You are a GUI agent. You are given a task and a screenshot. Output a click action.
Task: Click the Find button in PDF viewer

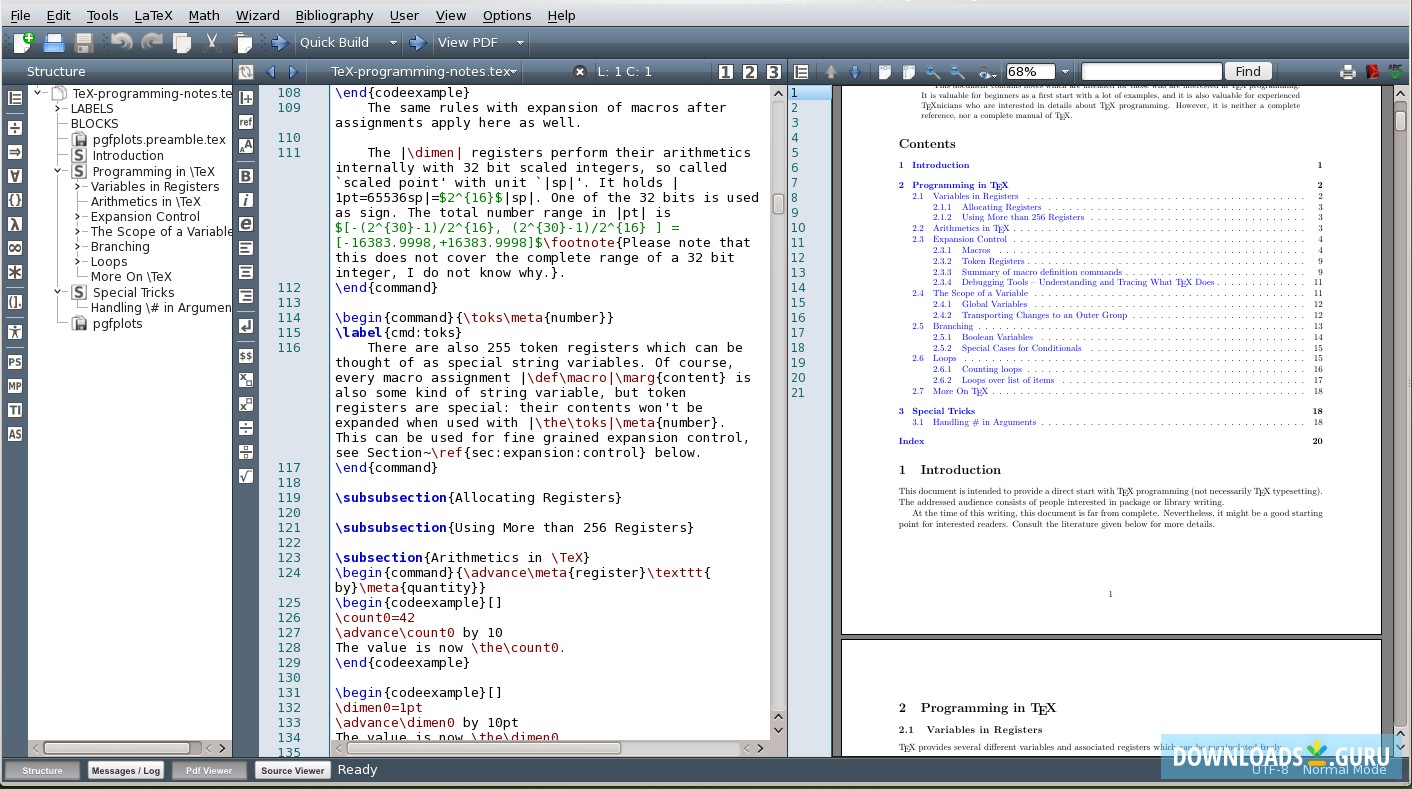[1248, 71]
